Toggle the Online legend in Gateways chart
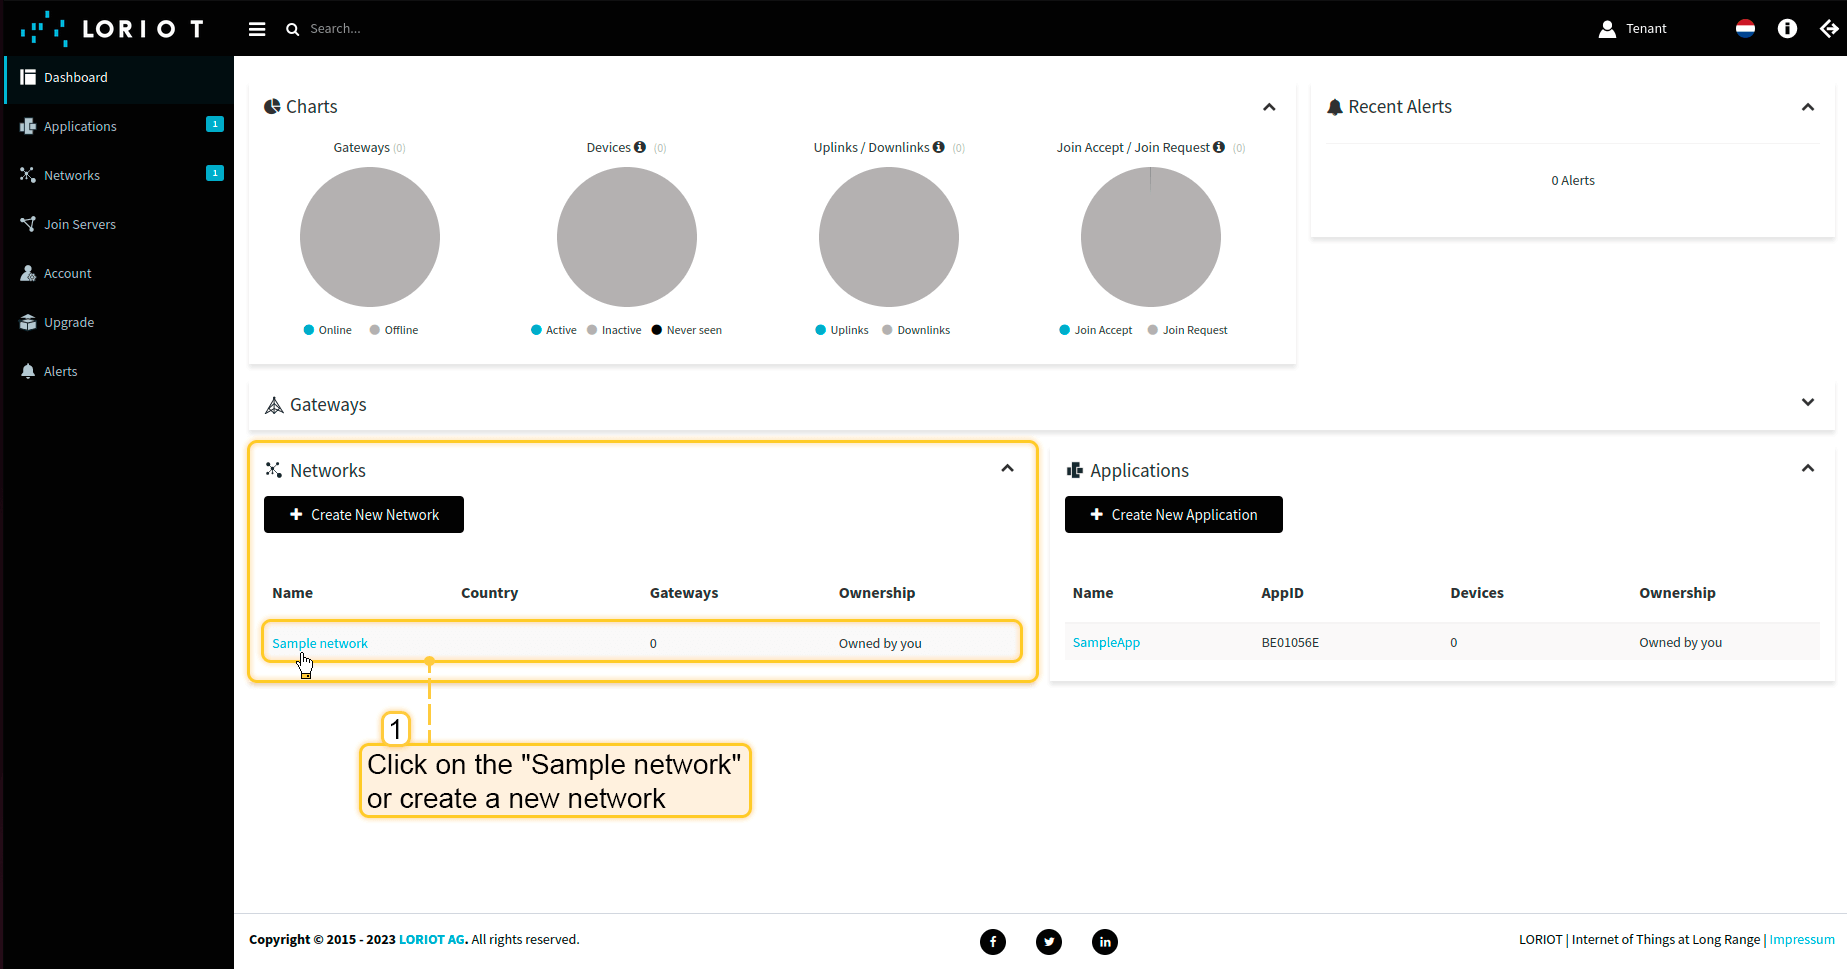Screen dimensions: 1847x969 tap(327, 330)
